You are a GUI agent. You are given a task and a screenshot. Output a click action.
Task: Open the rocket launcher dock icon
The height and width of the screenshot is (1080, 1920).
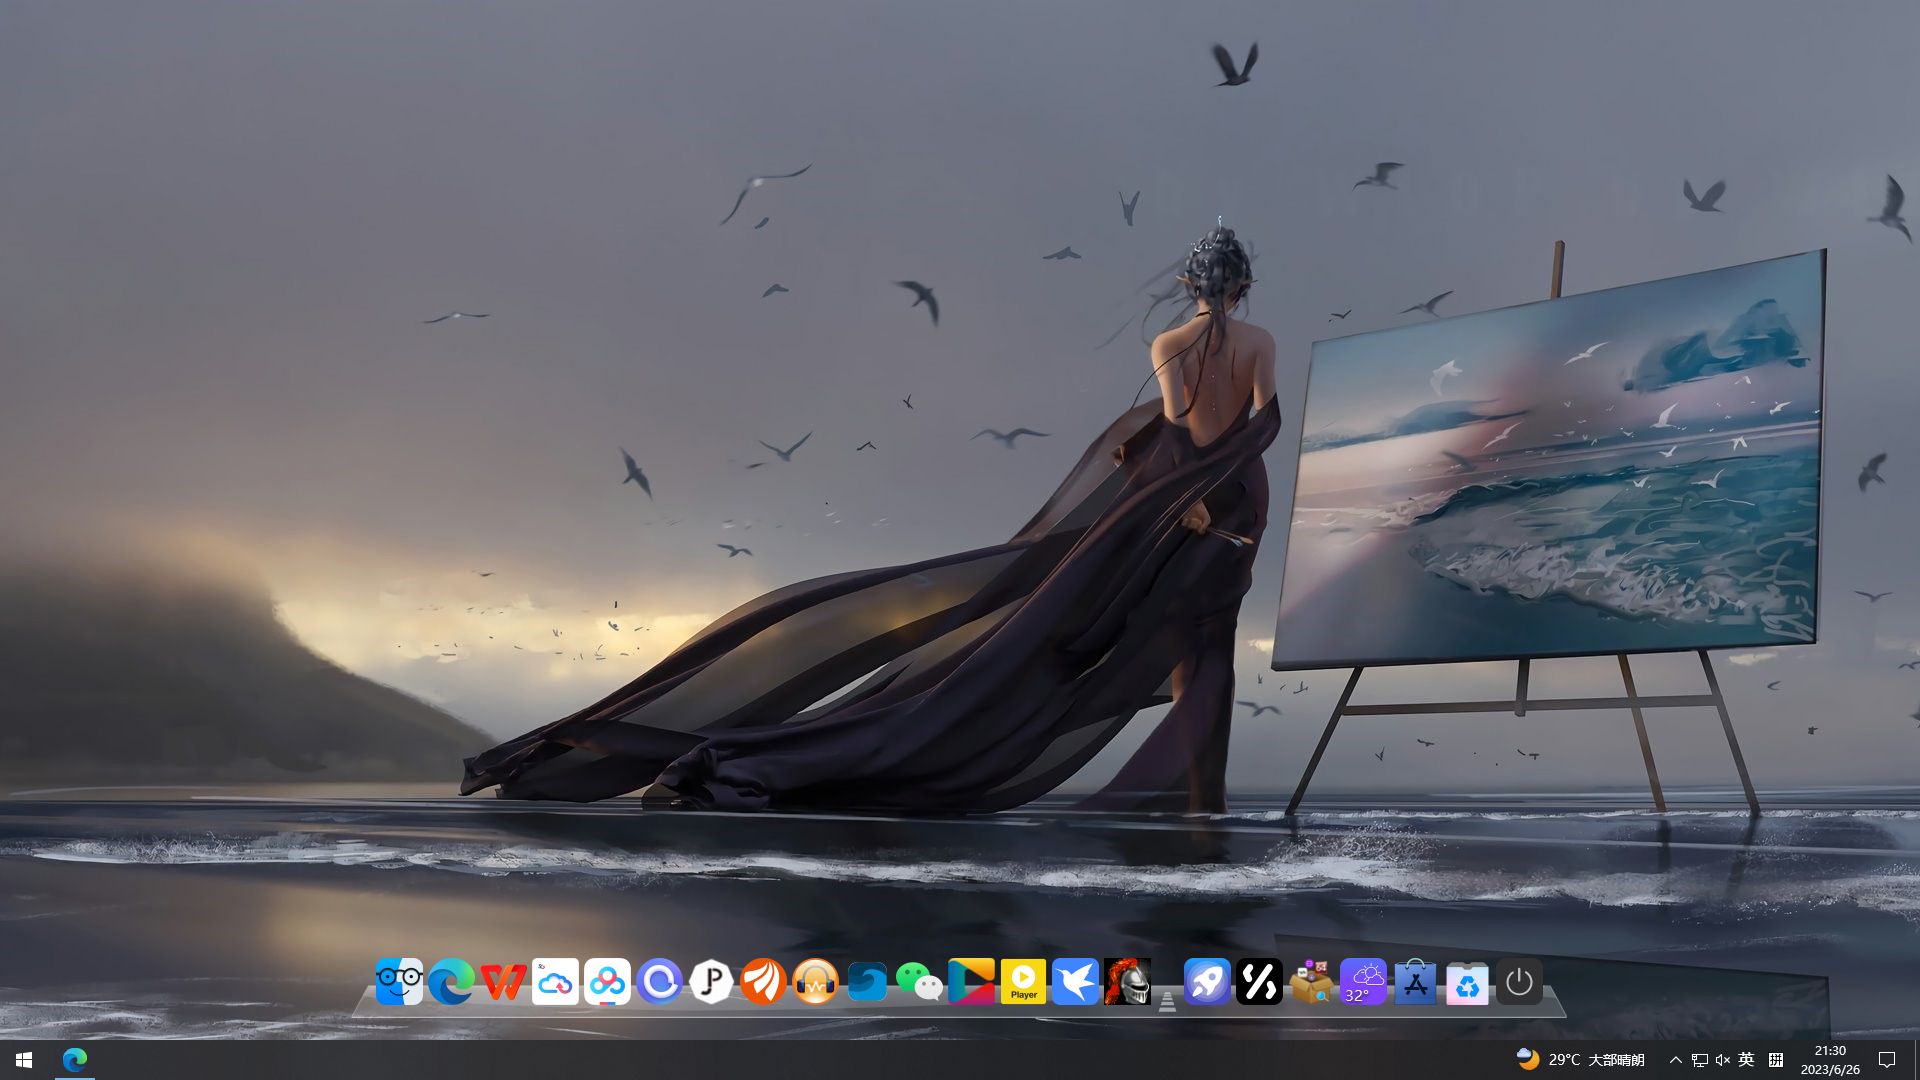point(1207,982)
